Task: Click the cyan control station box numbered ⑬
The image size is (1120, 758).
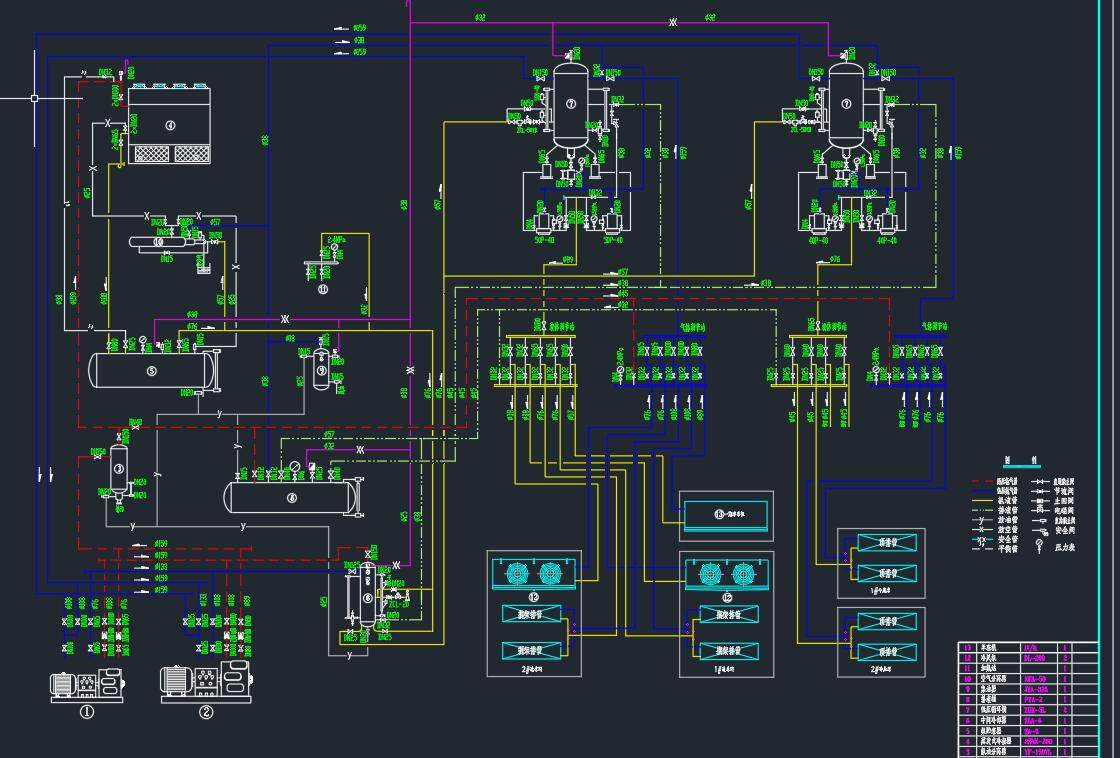Action: click(x=725, y=515)
